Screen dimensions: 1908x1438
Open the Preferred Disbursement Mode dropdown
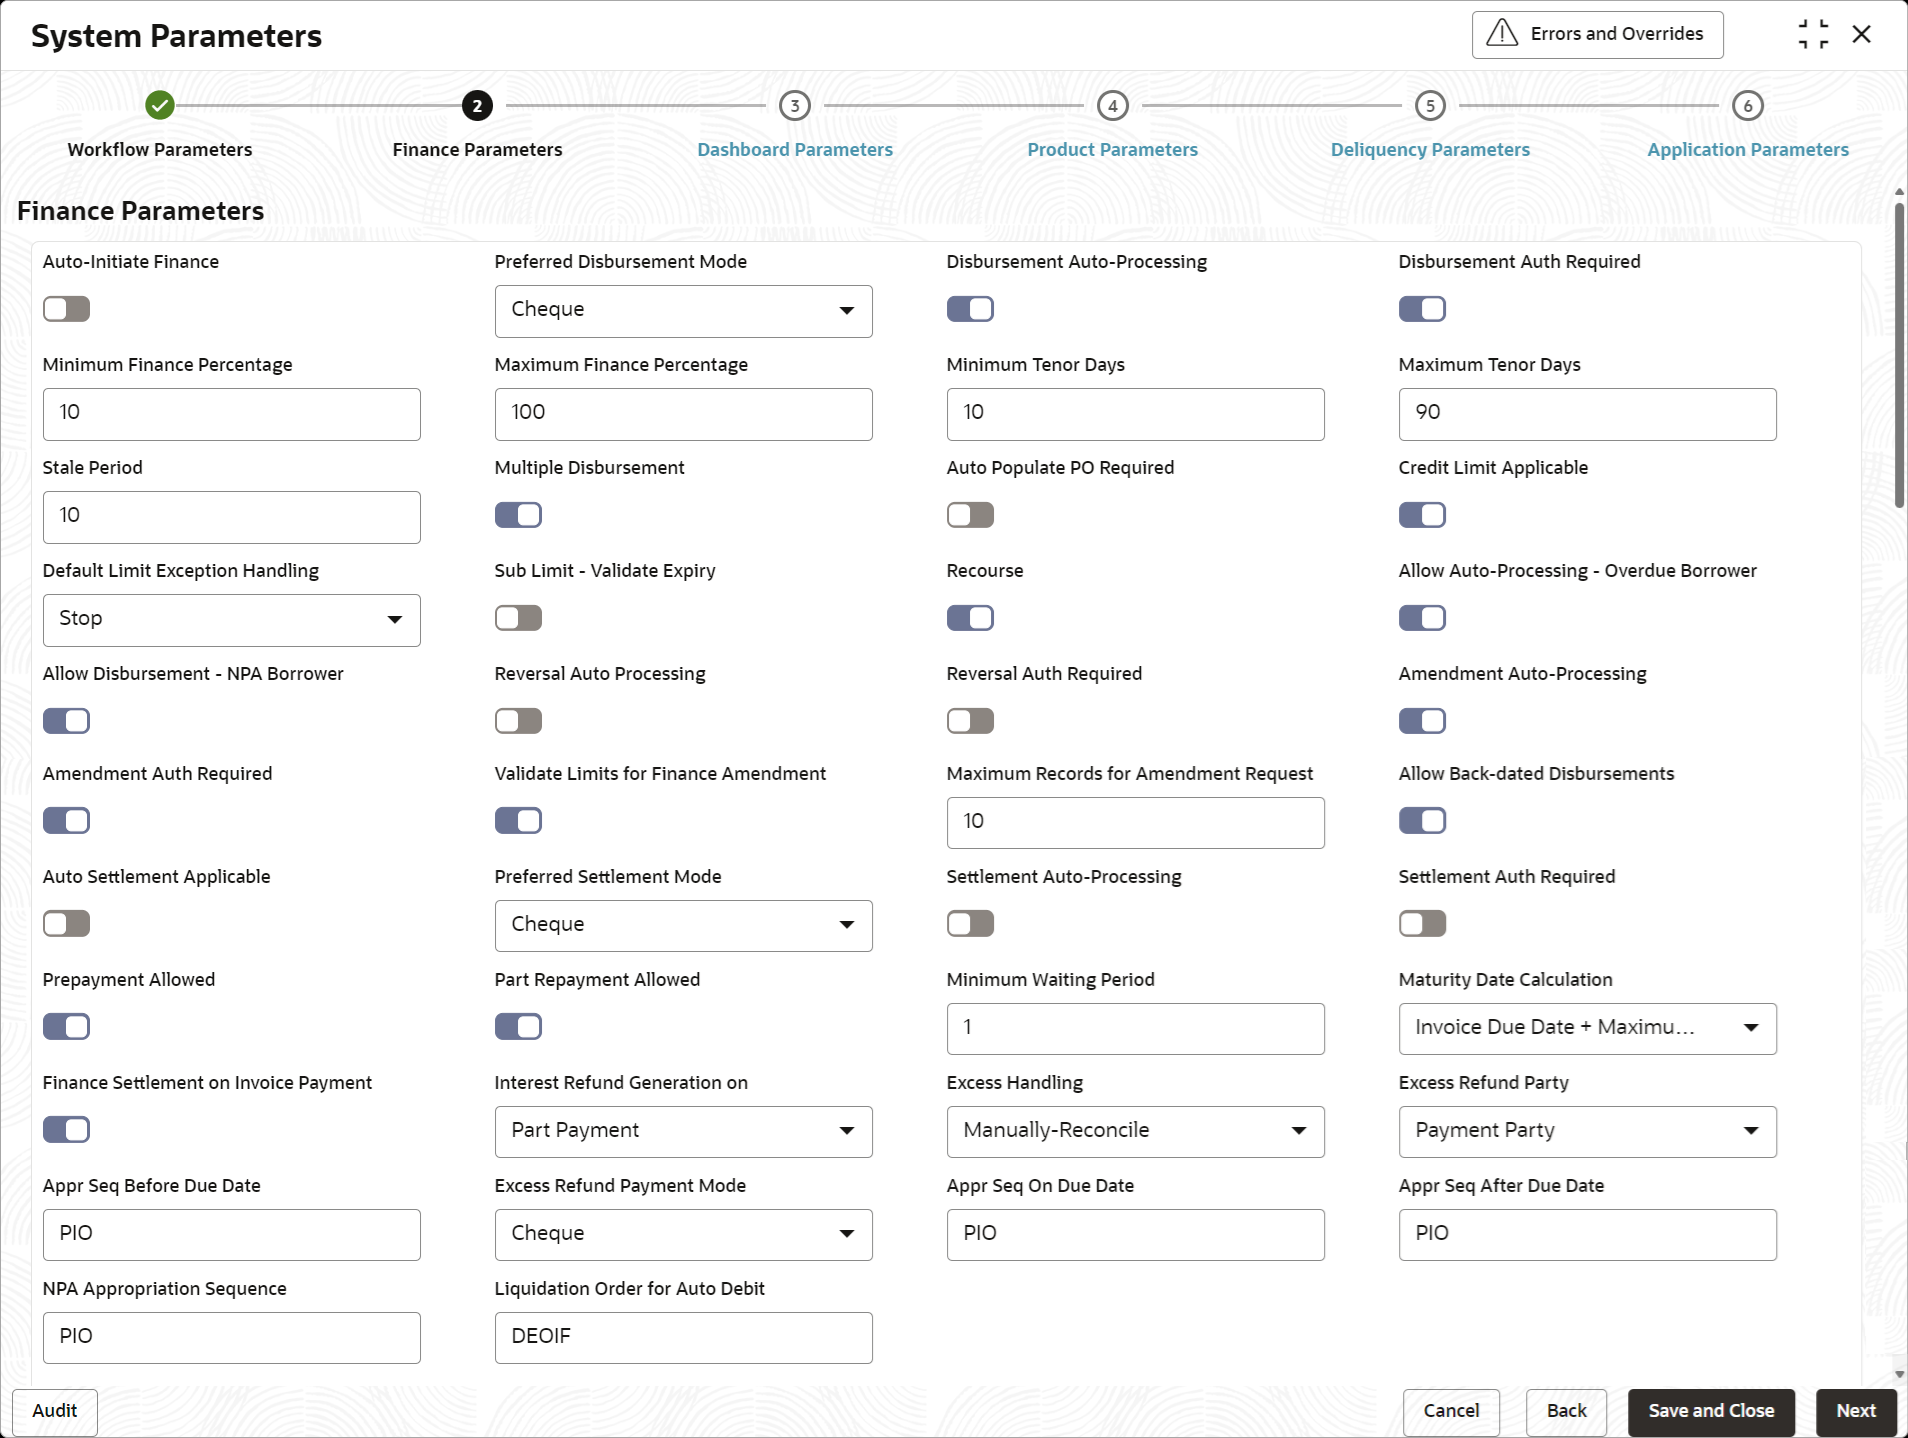pos(683,311)
